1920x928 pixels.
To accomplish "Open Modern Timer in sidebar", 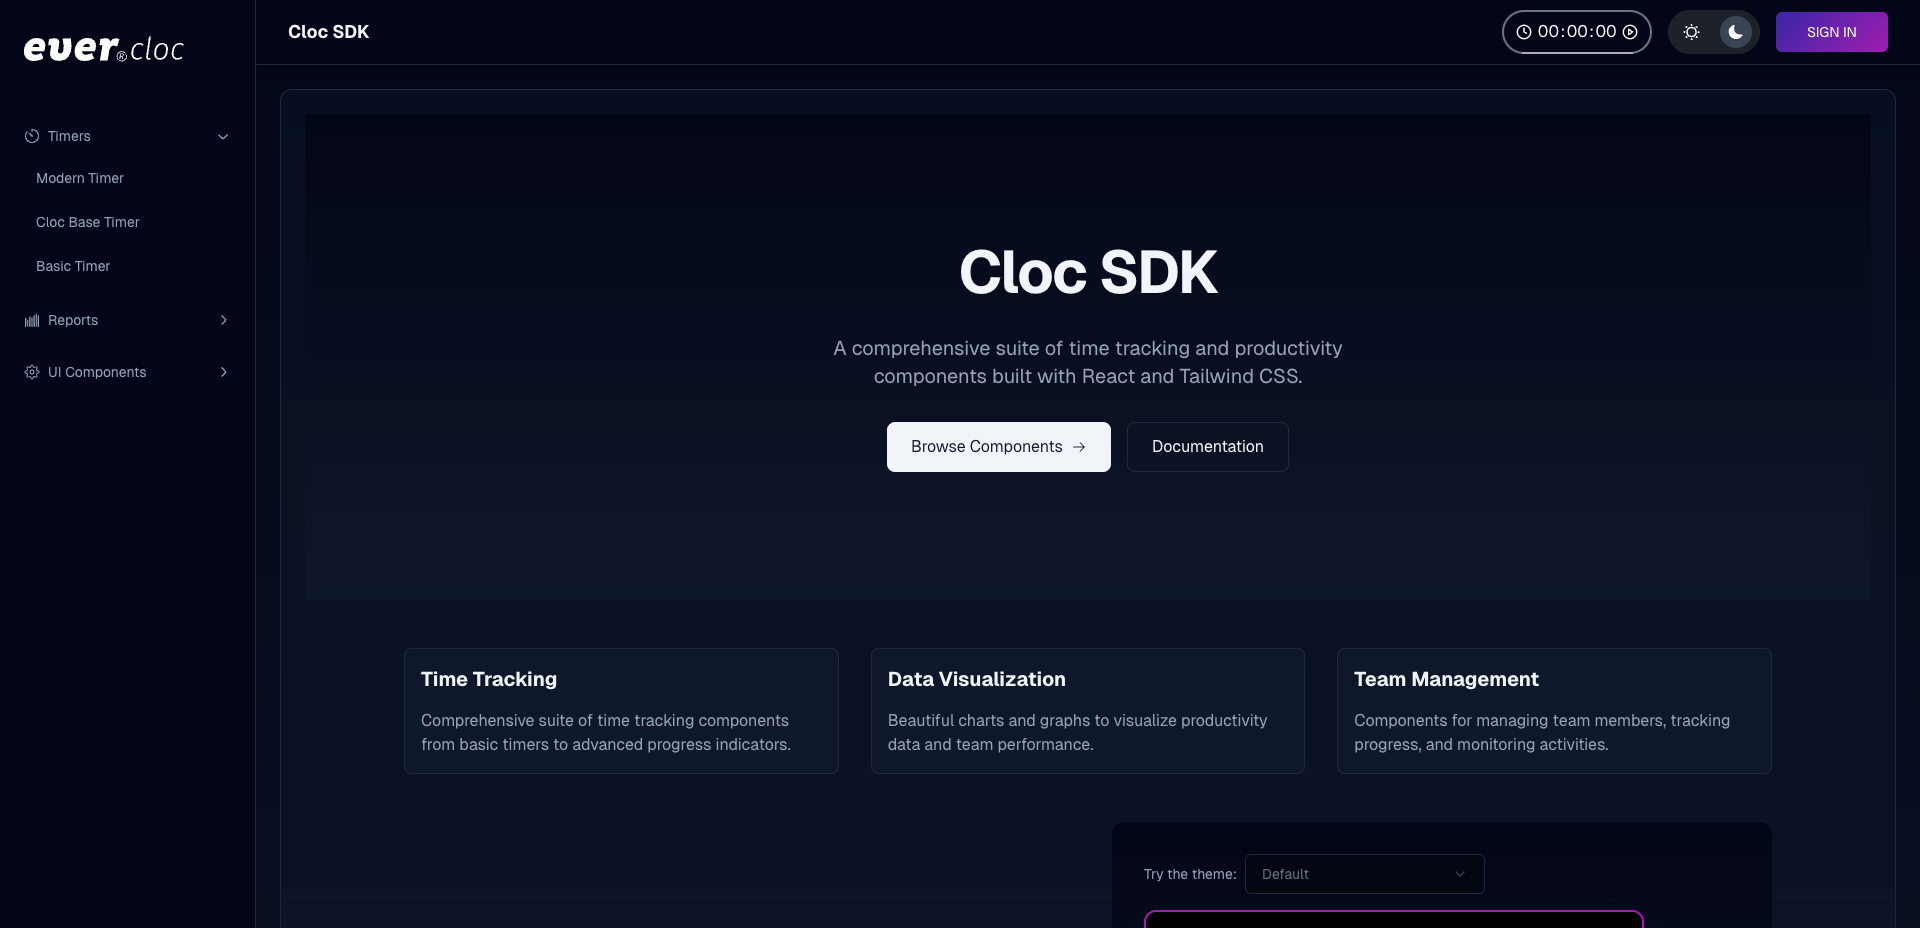I will point(80,178).
